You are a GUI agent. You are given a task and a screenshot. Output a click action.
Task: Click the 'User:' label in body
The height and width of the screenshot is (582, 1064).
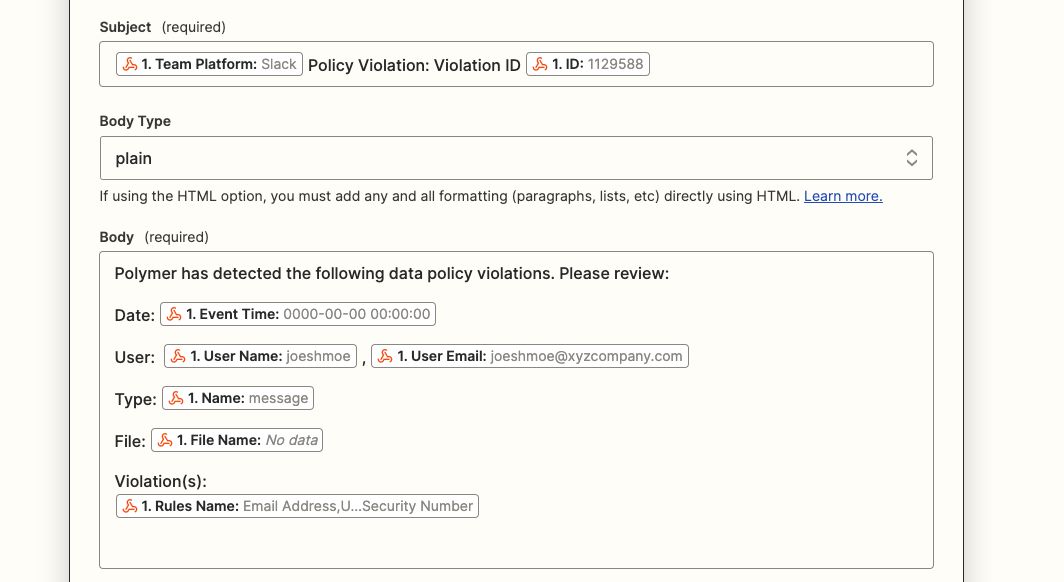(134, 357)
